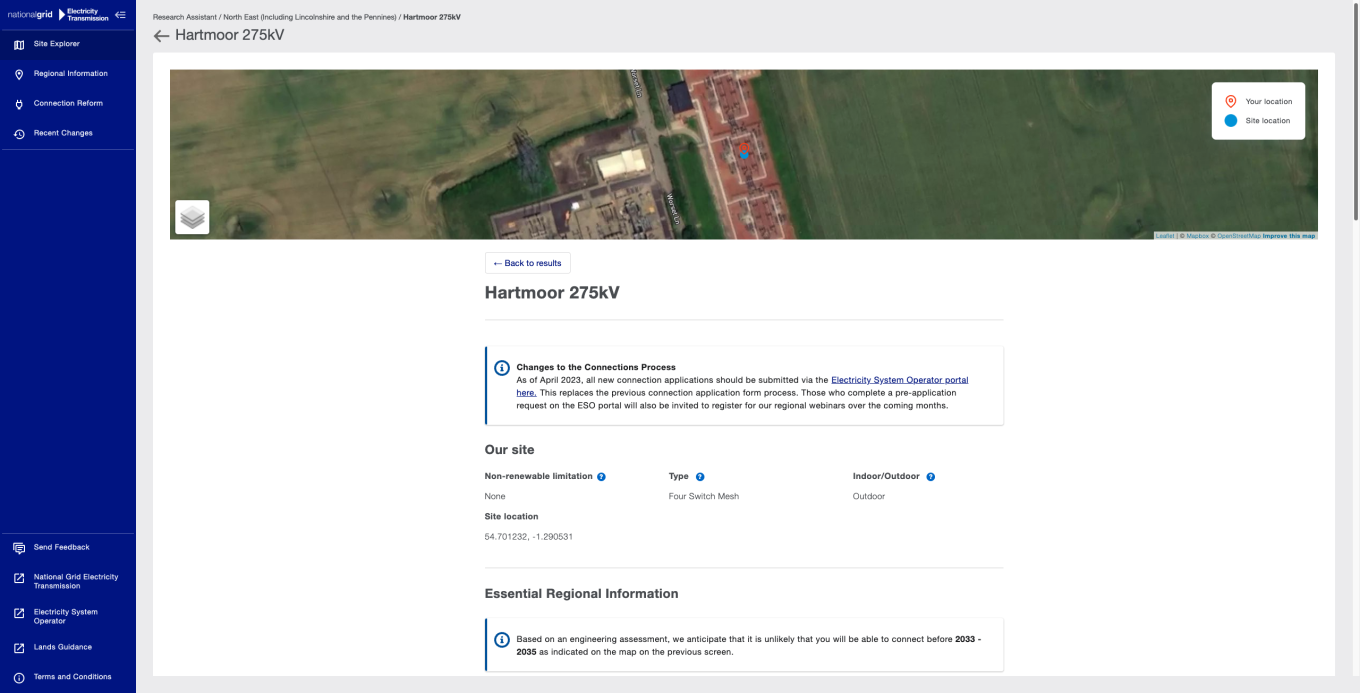Open Site Explorer in the sidebar
Viewport: 1360px width, 693px height.
pos(56,44)
